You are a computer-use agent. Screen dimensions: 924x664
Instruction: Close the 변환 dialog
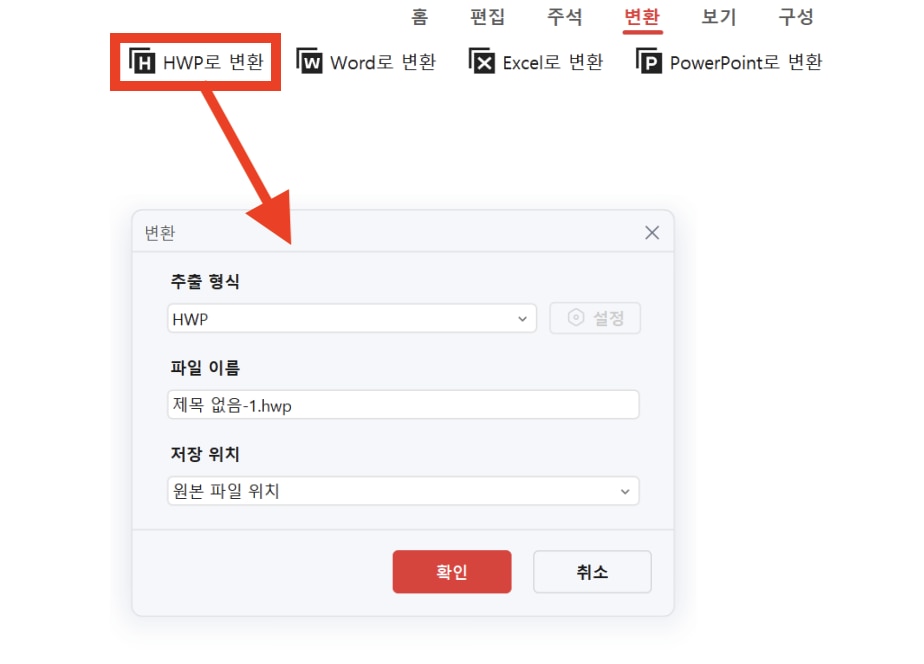tap(652, 233)
